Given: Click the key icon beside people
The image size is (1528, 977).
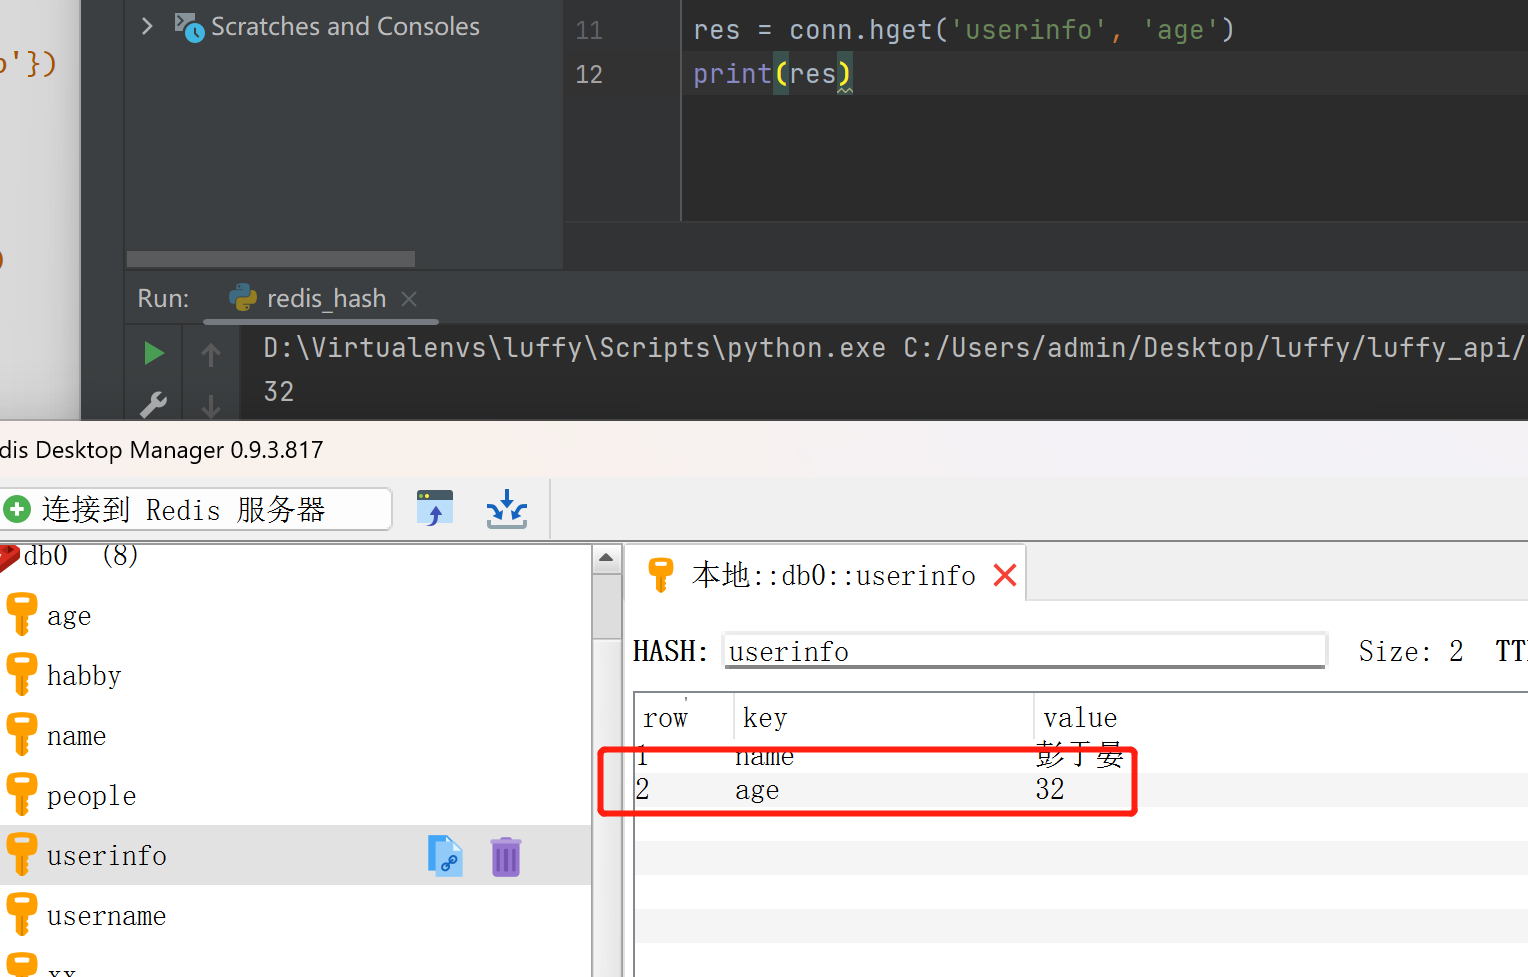Looking at the screenshot, I should pos(21,794).
